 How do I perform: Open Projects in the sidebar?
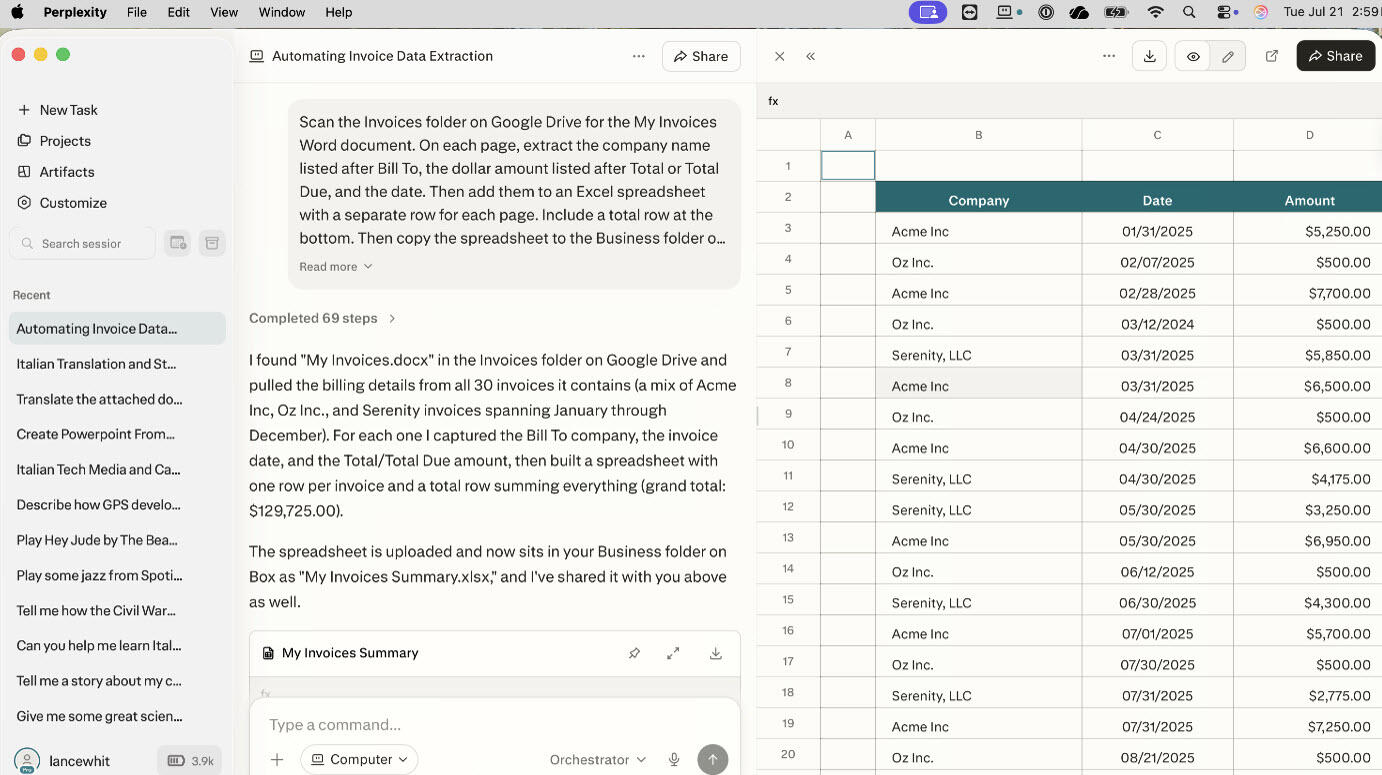pos(55,141)
